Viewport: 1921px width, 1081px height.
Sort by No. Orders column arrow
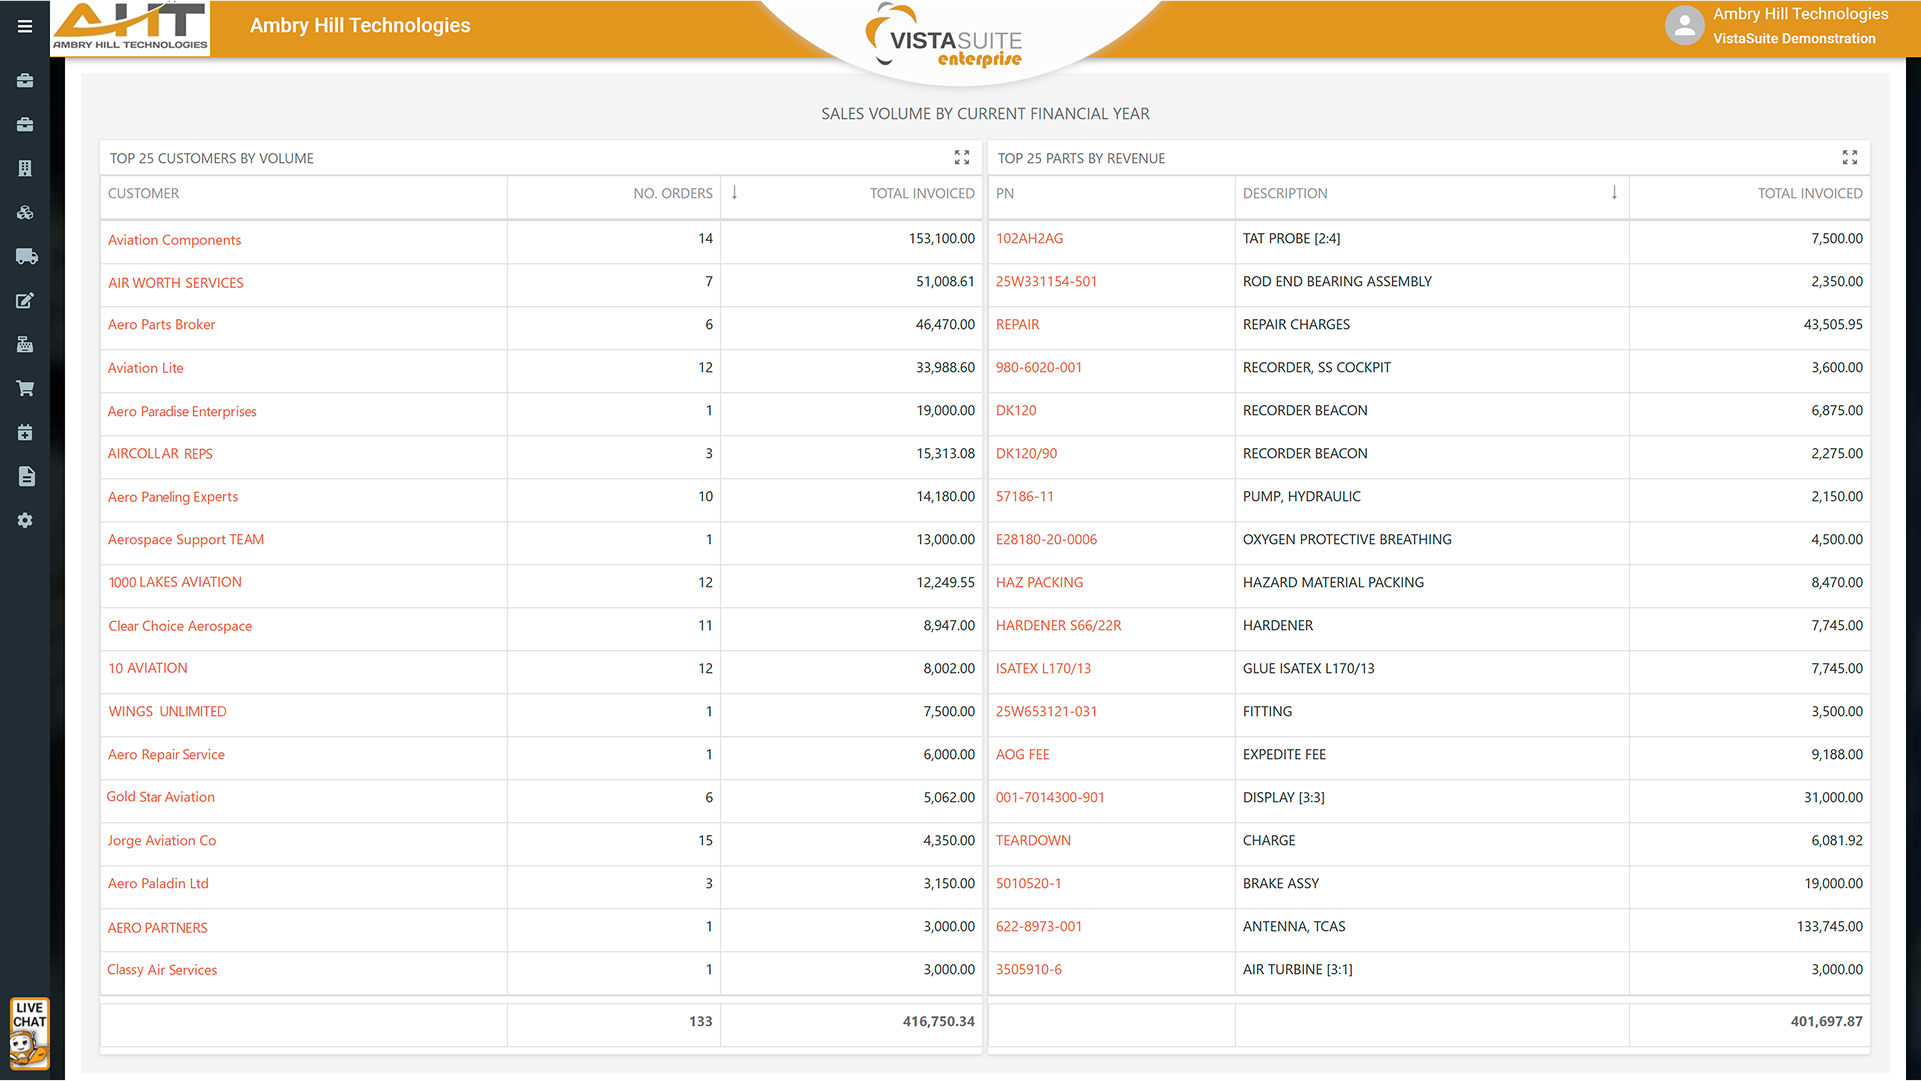[734, 193]
